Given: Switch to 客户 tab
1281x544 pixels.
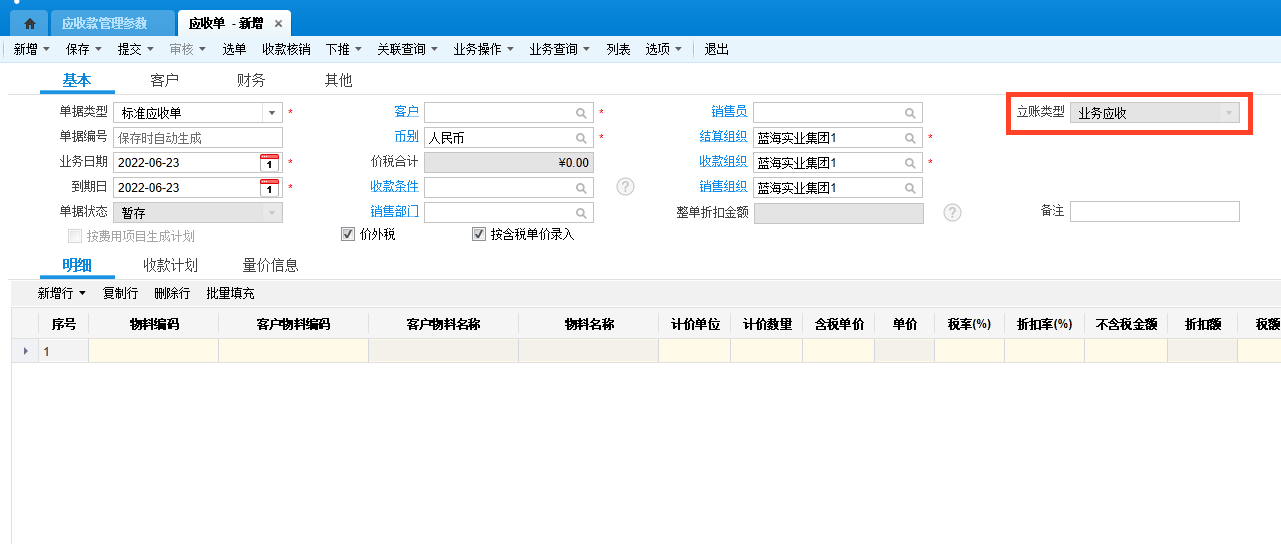Looking at the screenshot, I should [164, 80].
